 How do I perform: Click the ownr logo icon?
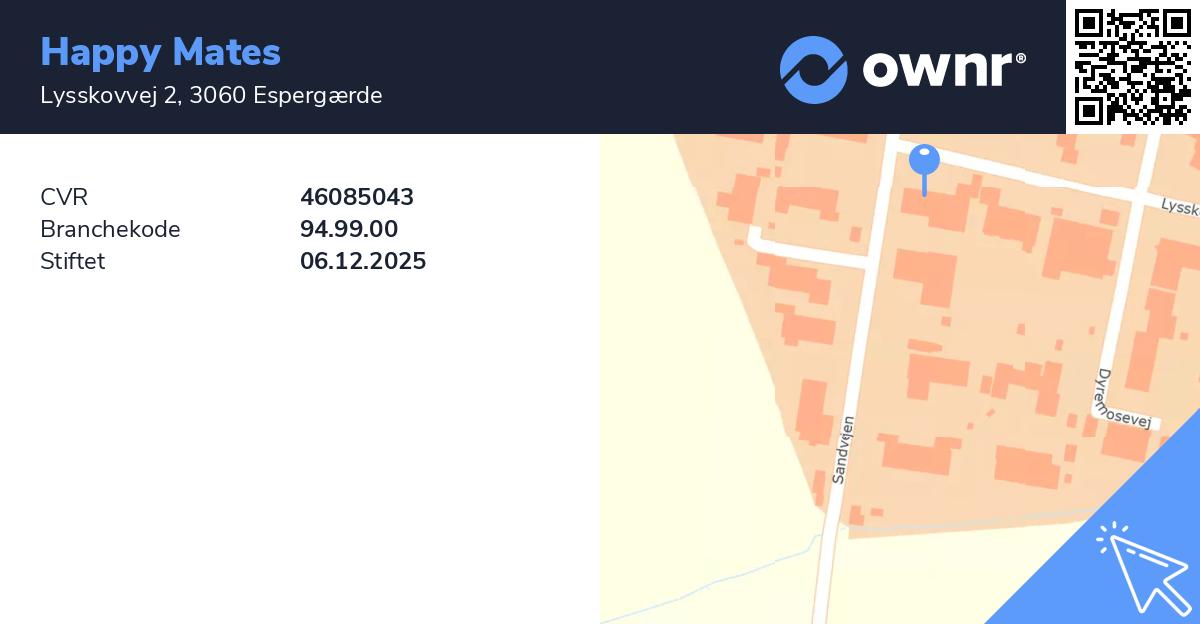pos(814,70)
